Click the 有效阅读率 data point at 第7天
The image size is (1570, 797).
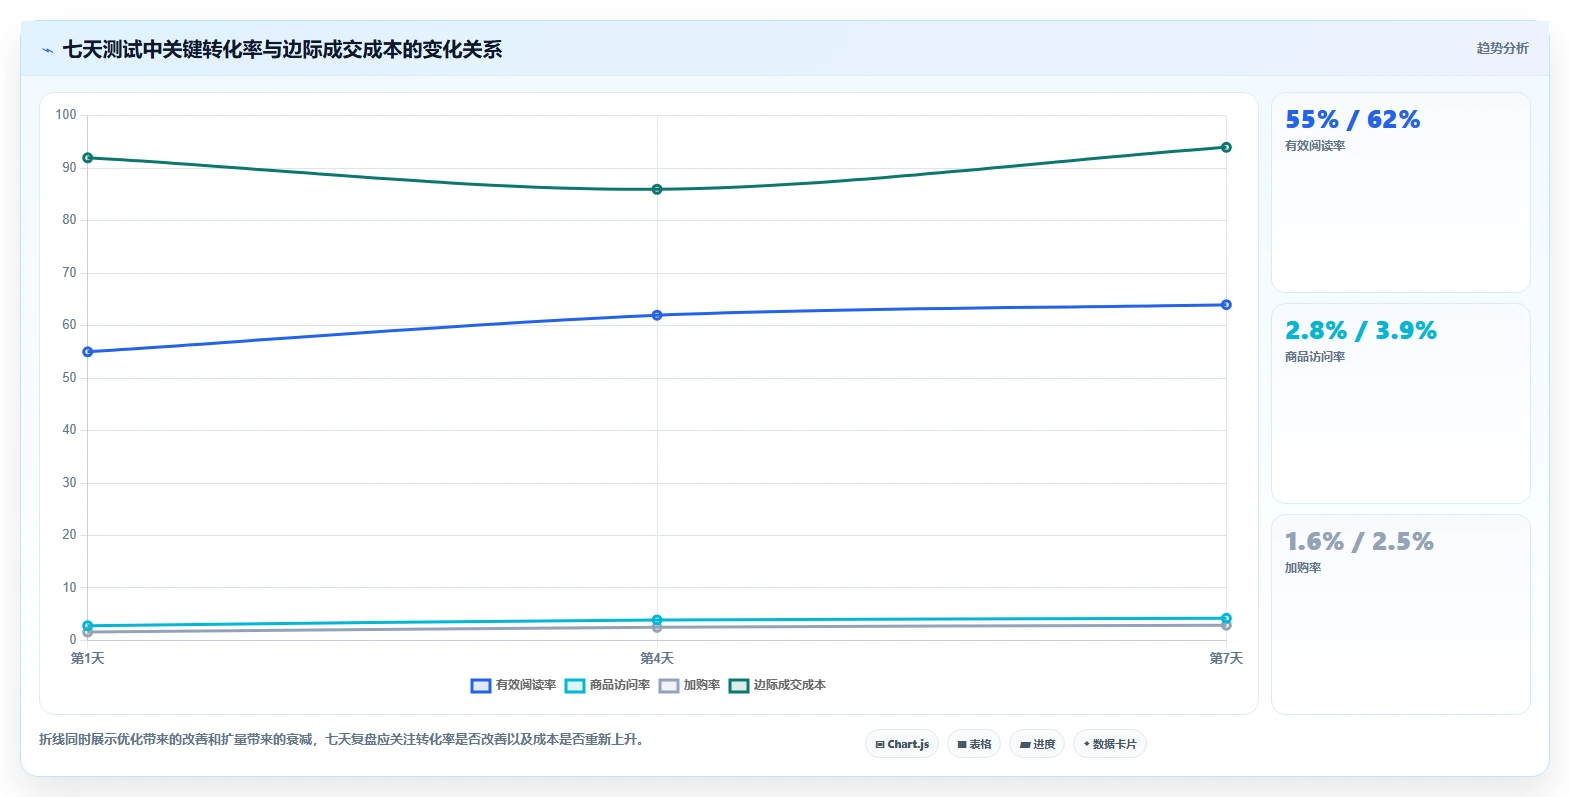coord(1226,305)
